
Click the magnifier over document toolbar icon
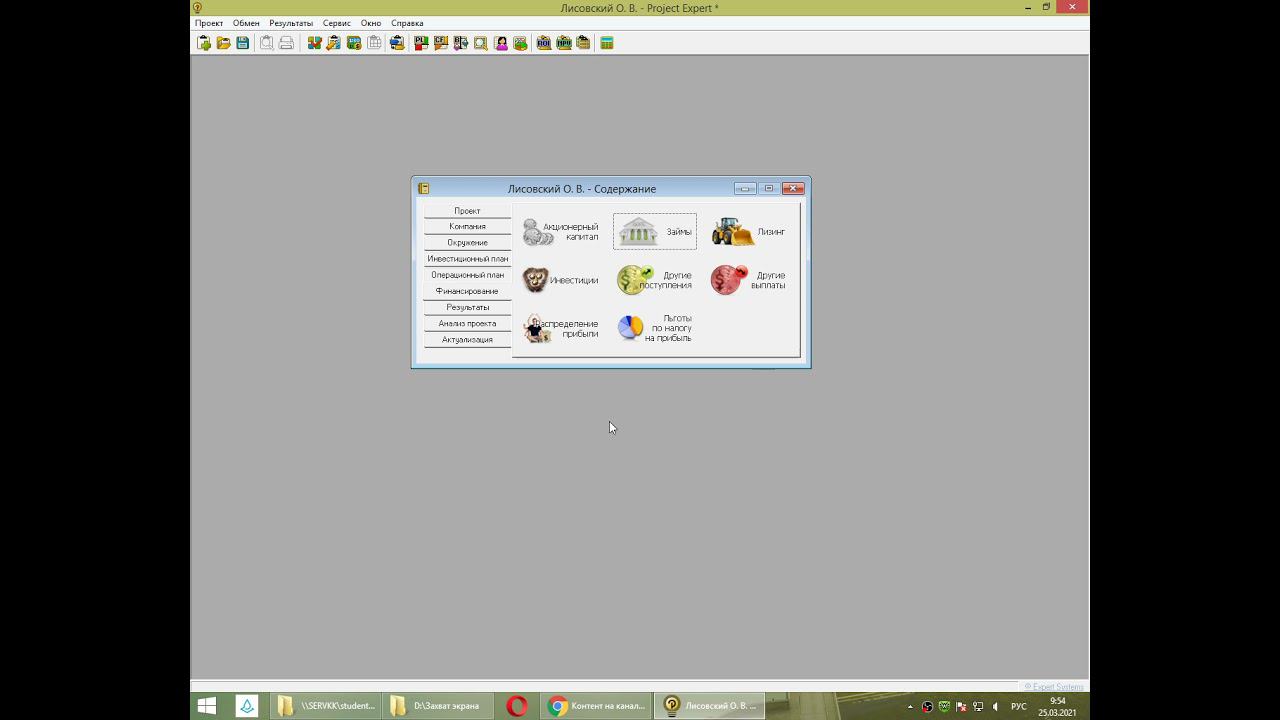481,43
